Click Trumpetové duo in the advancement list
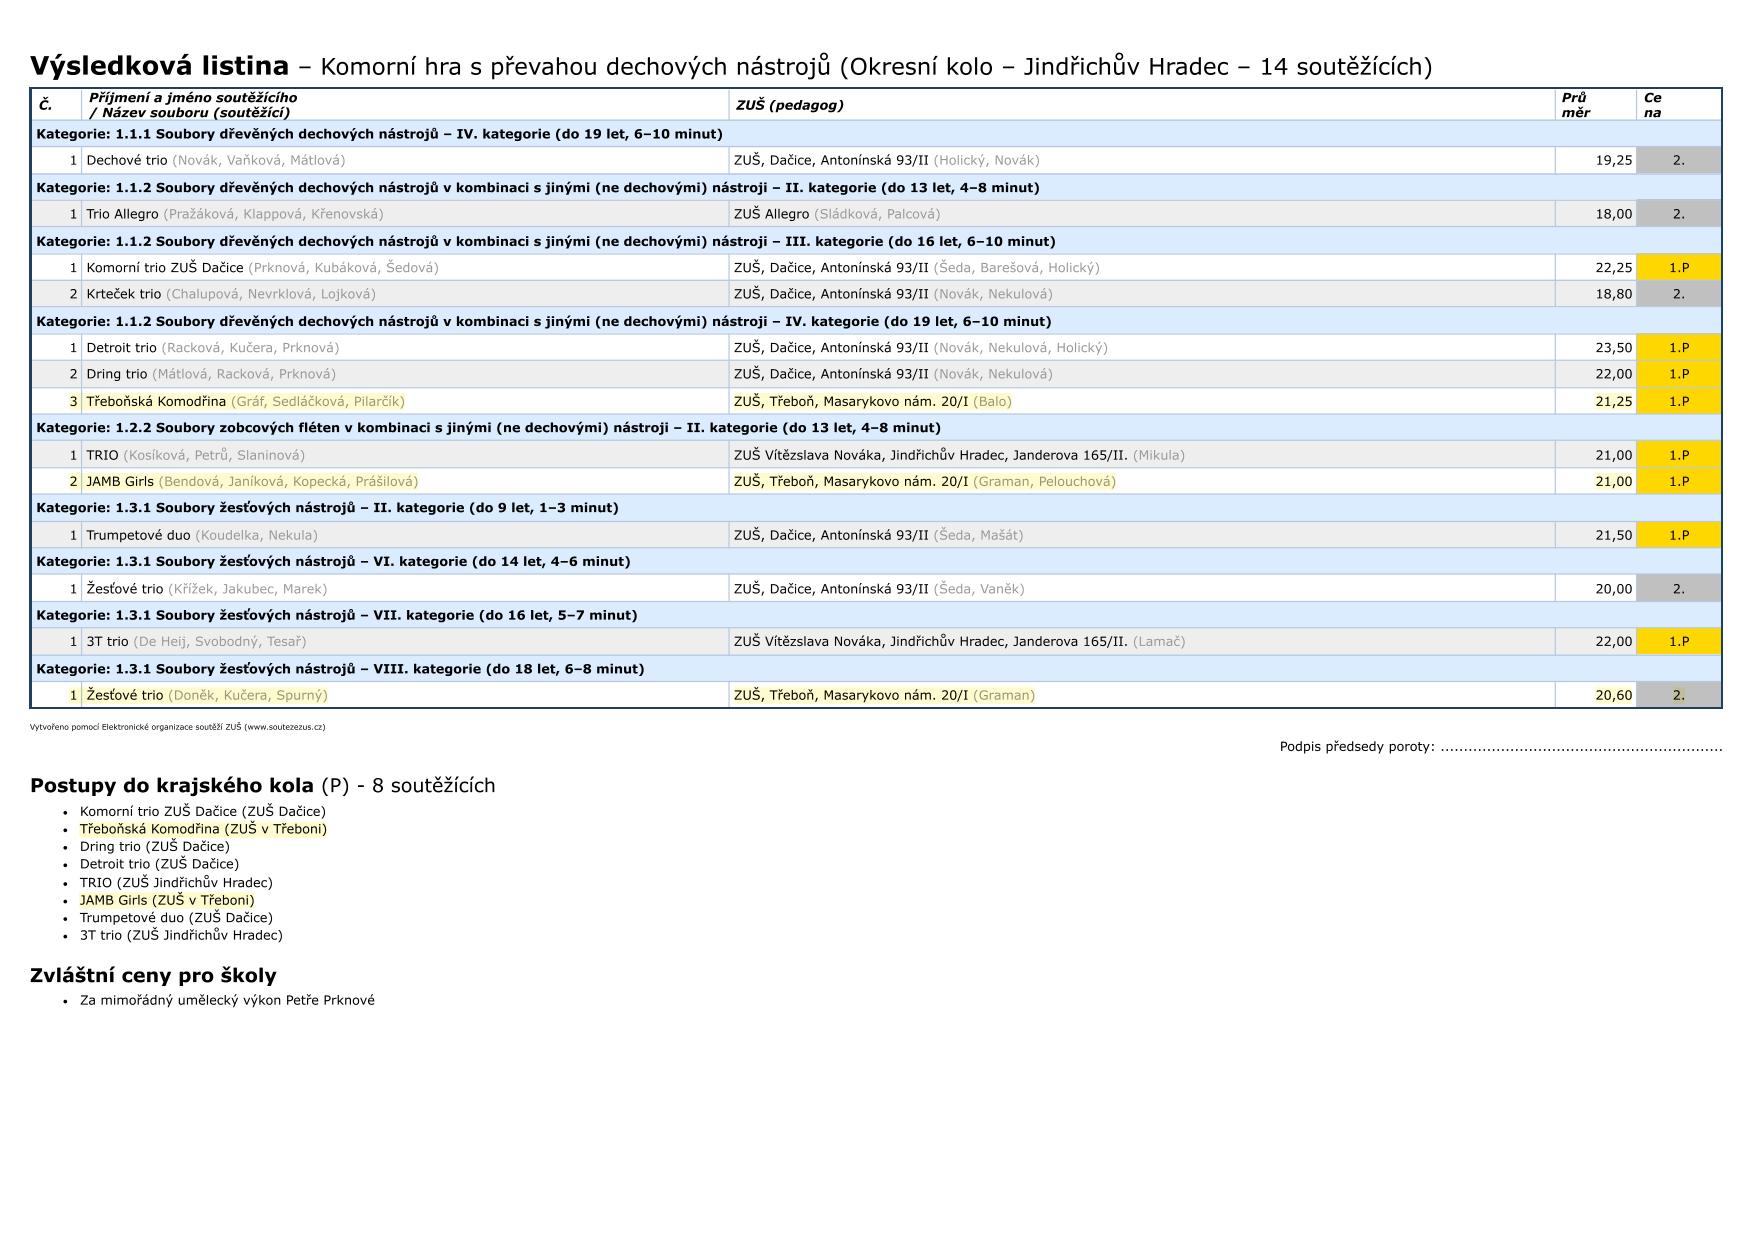 (176, 918)
